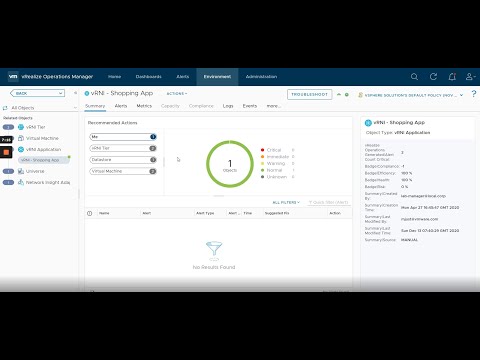
Task: Click the Network Insight Adapter icon
Action: pos(21,182)
